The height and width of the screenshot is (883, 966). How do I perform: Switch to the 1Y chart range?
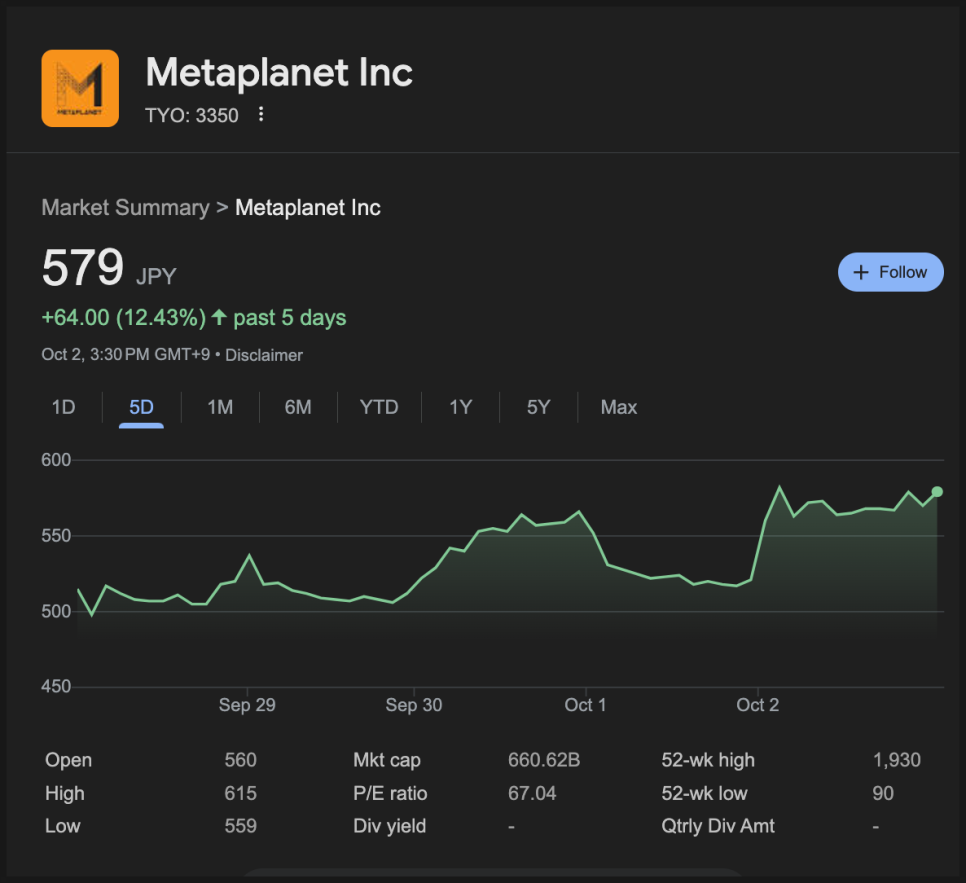460,407
